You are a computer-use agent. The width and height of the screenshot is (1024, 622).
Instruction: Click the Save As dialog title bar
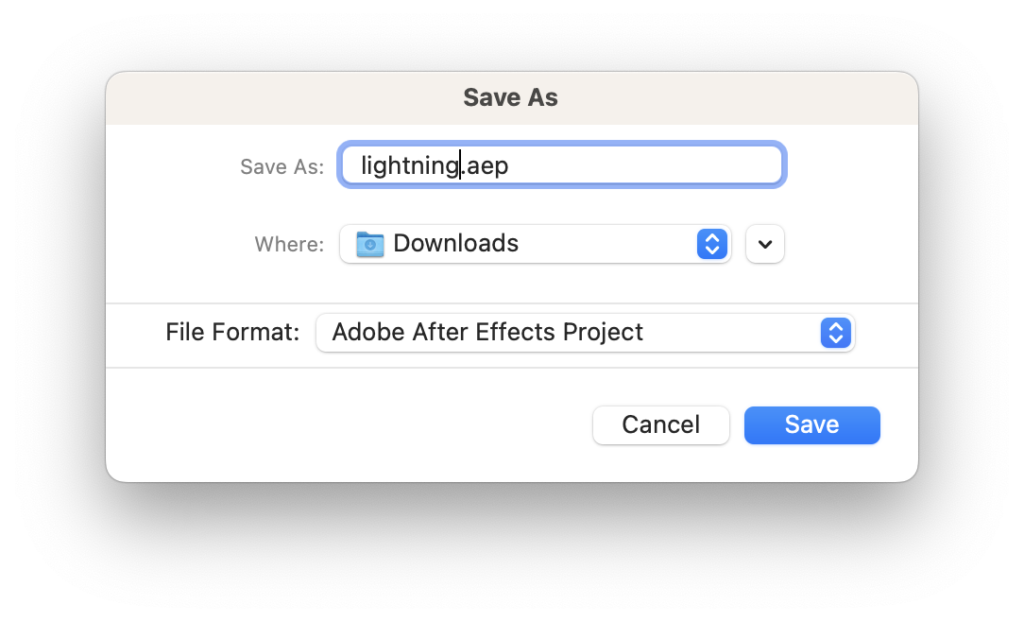pyautogui.click(x=512, y=98)
